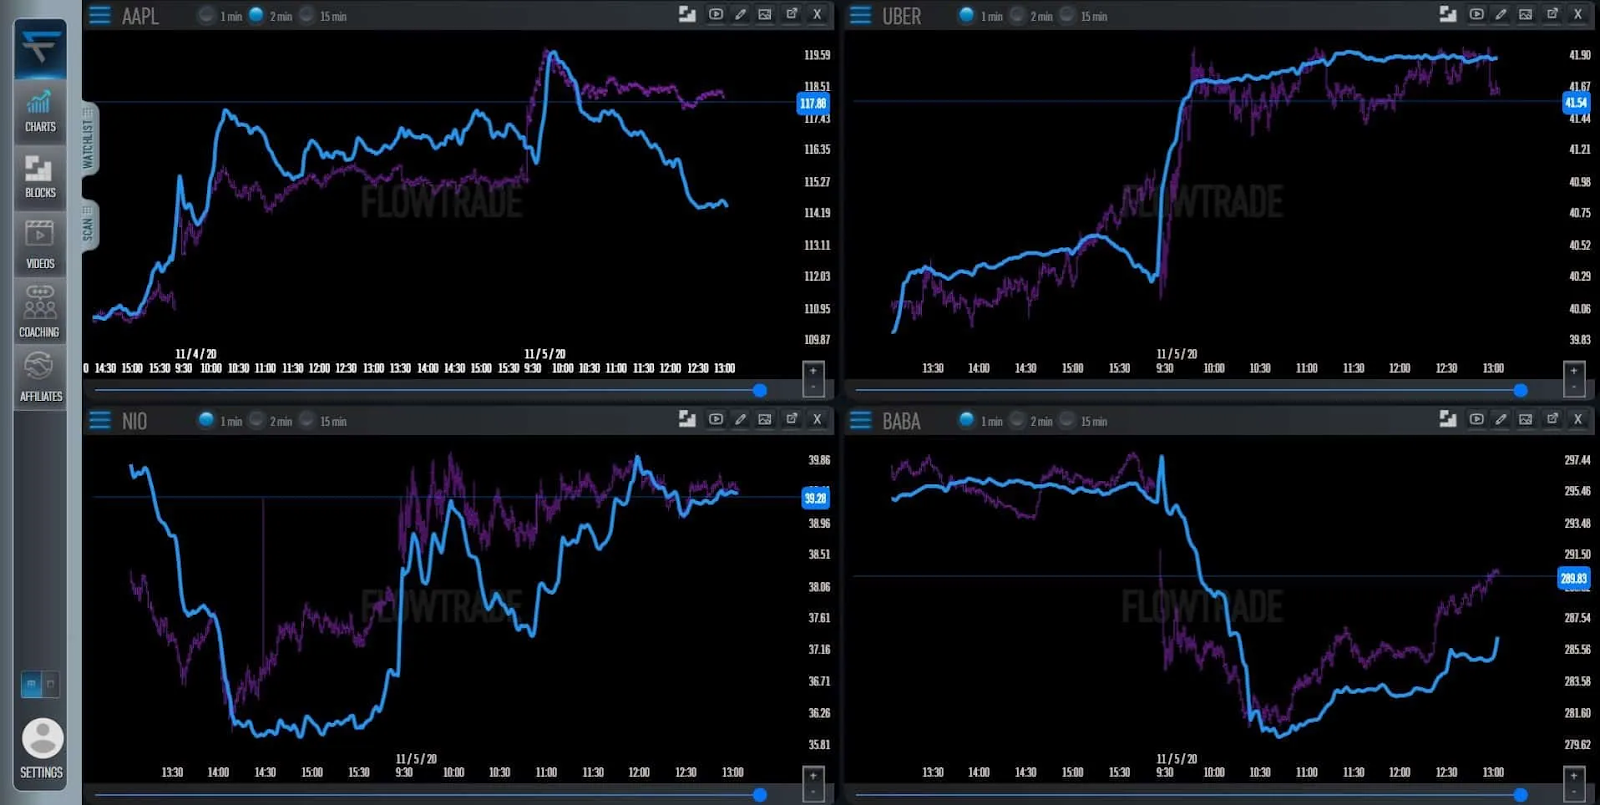Viewport: 1600px width, 805px height.
Task: Click the UBER chart time range slider handle
Action: tap(1520, 390)
